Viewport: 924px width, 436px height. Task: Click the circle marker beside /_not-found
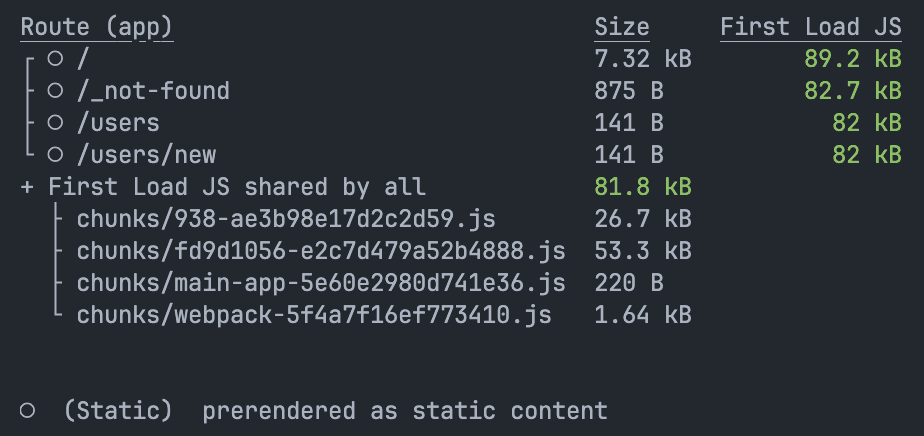(x=56, y=91)
